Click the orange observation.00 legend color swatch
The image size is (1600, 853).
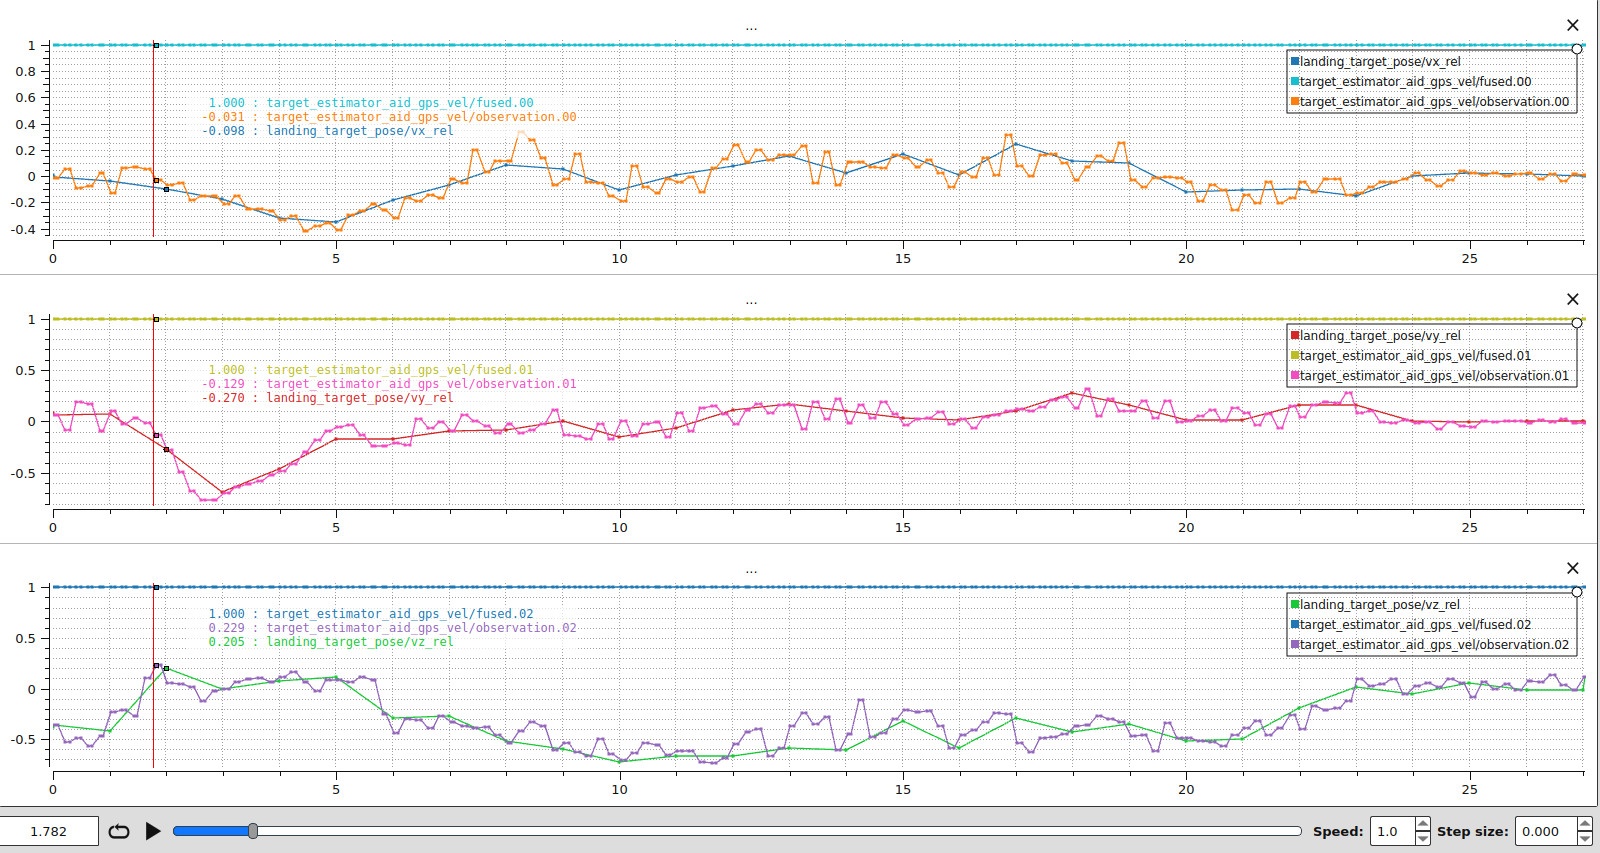[1295, 102]
